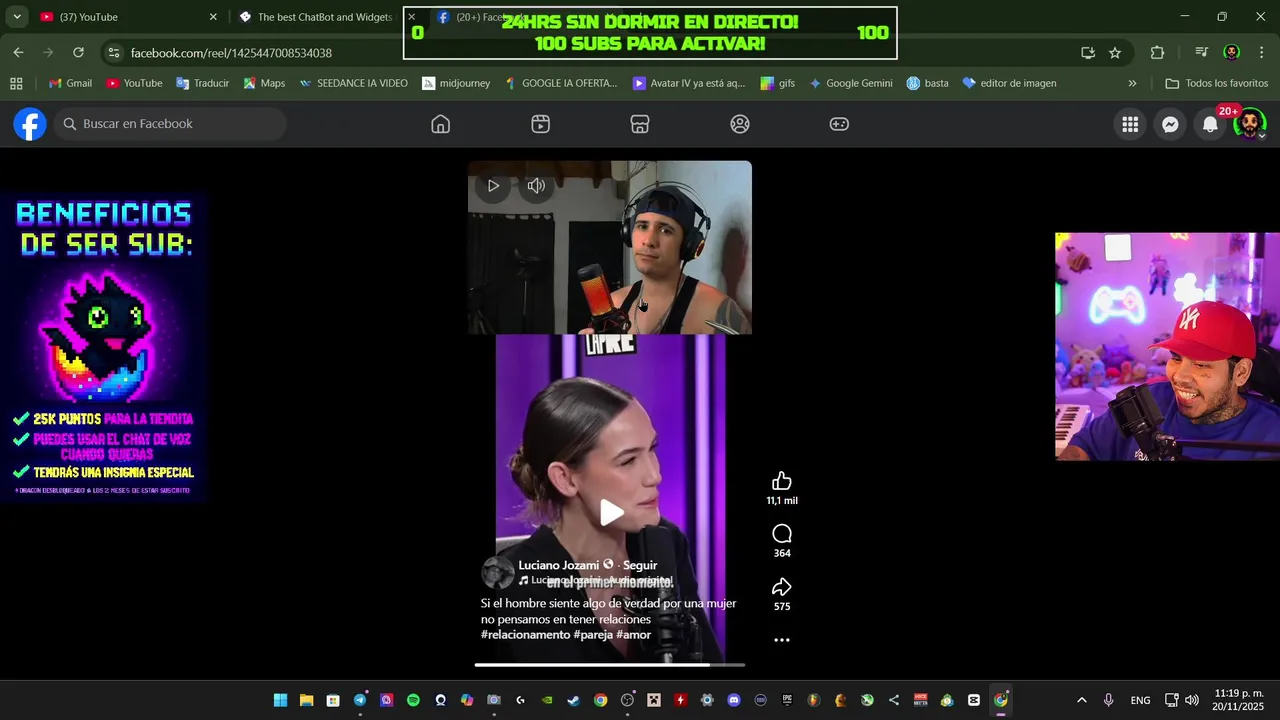1280x720 pixels.
Task: Open Facebook Gaming controller icon
Action: click(839, 124)
